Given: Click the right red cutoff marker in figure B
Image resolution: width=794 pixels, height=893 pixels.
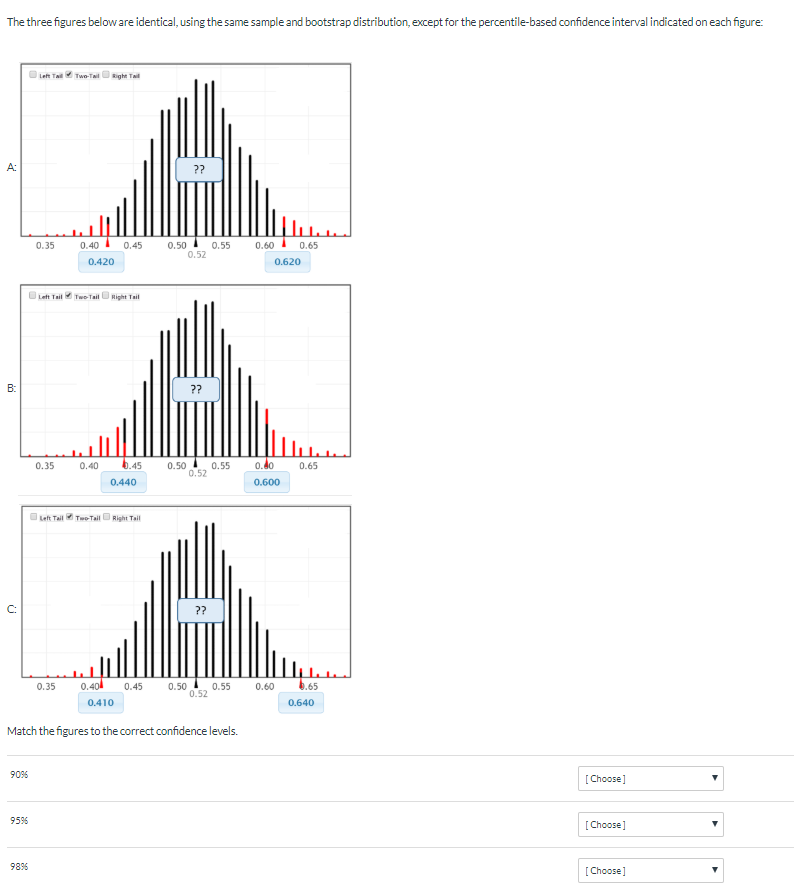Looking at the screenshot, I should click(x=267, y=464).
